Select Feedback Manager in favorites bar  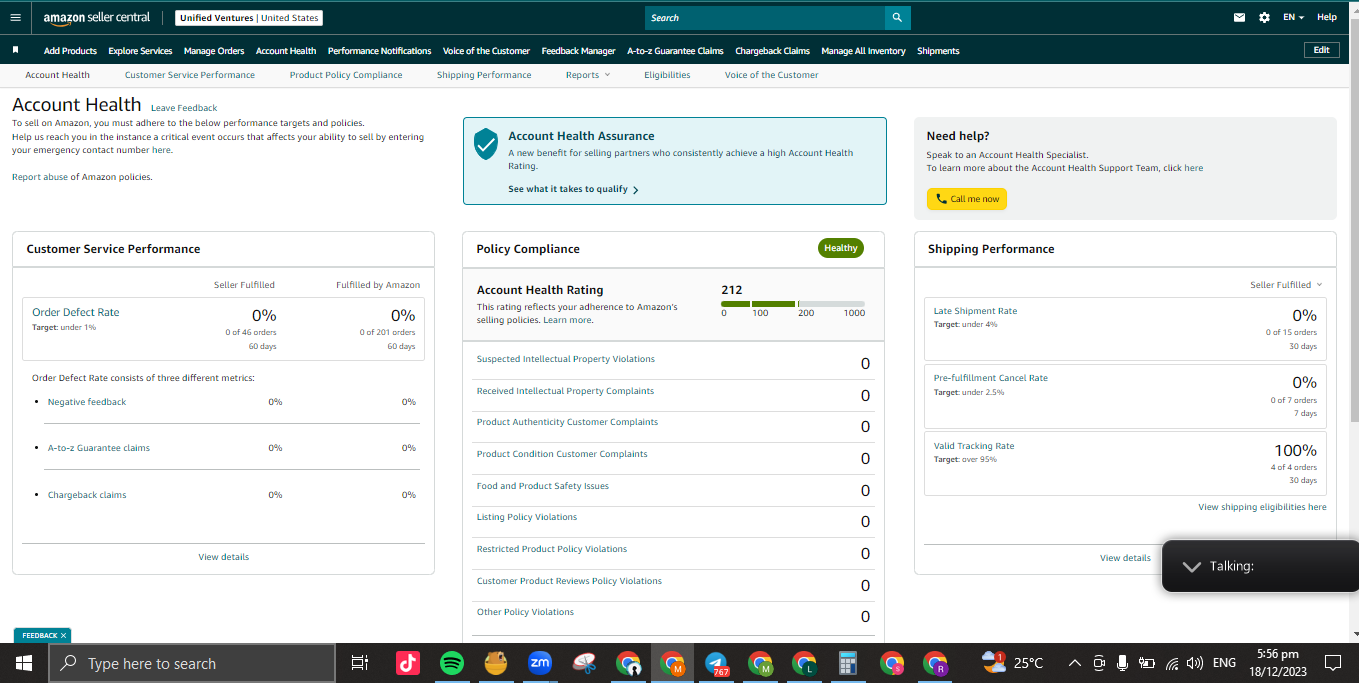coord(578,51)
